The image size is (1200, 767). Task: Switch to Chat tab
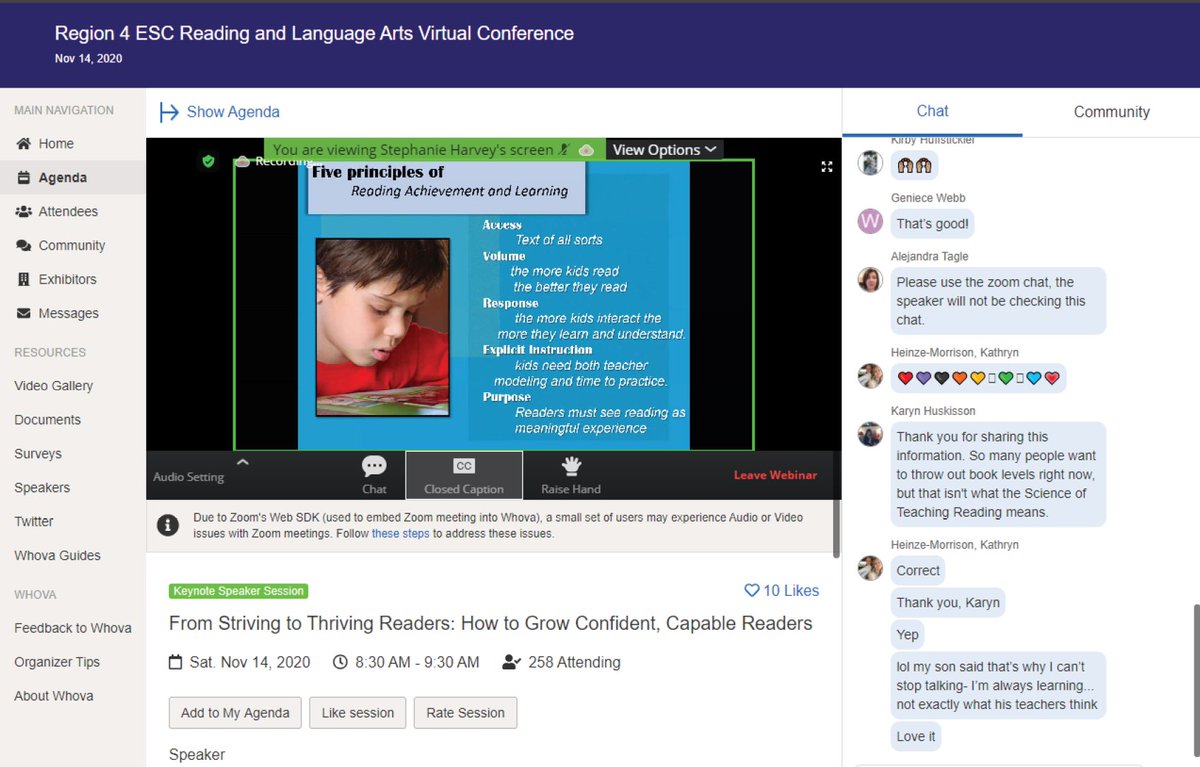pyautogui.click(x=932, y=112)
